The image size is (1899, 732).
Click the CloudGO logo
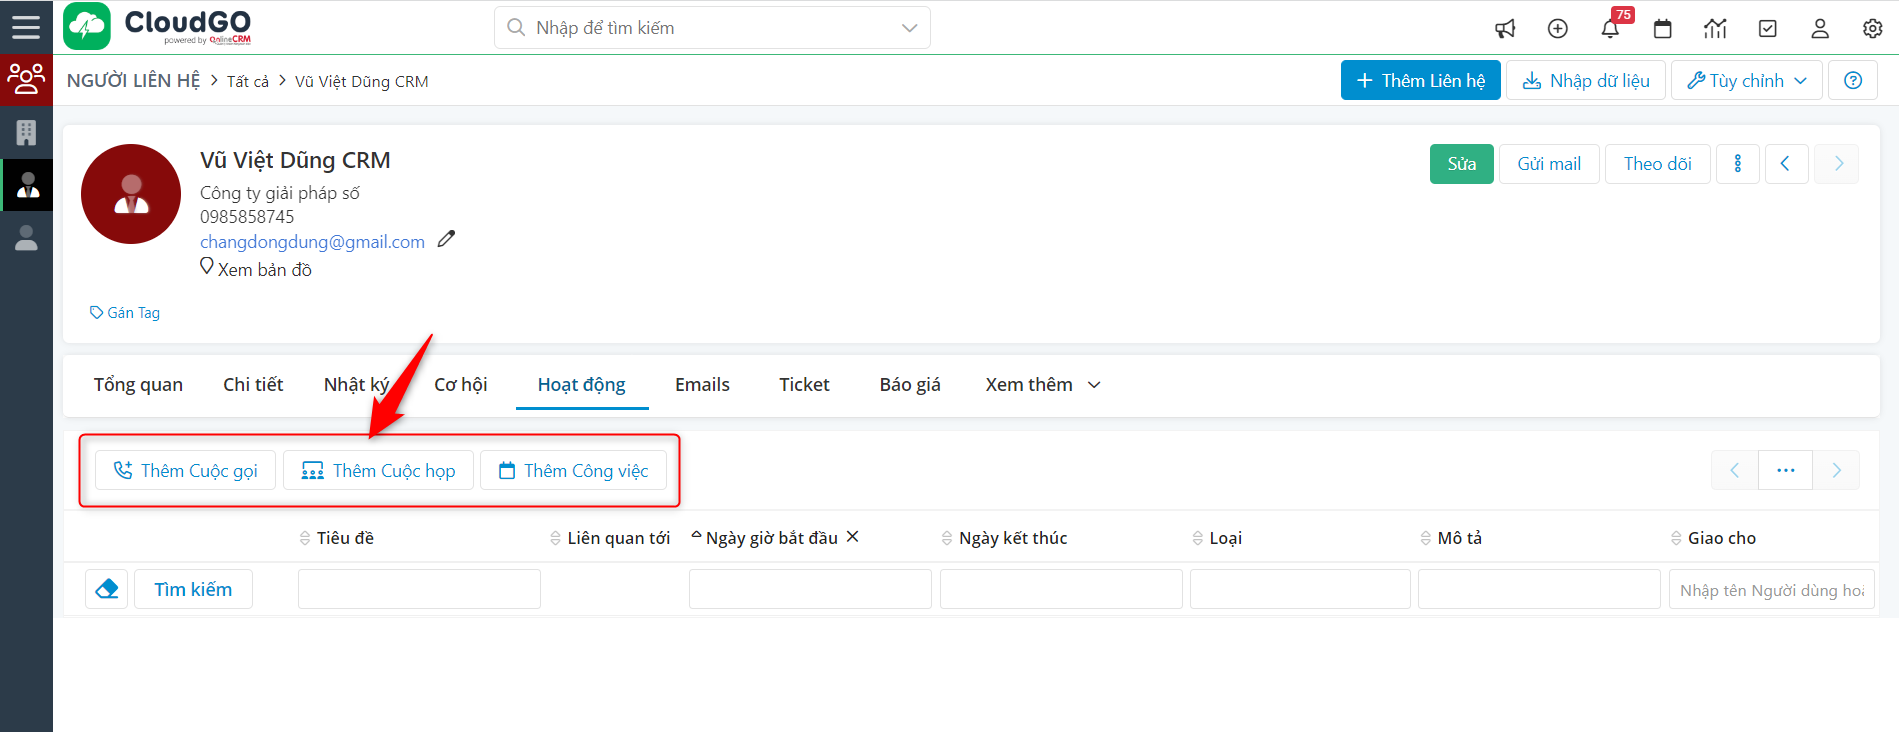click(x=158, y=27)
